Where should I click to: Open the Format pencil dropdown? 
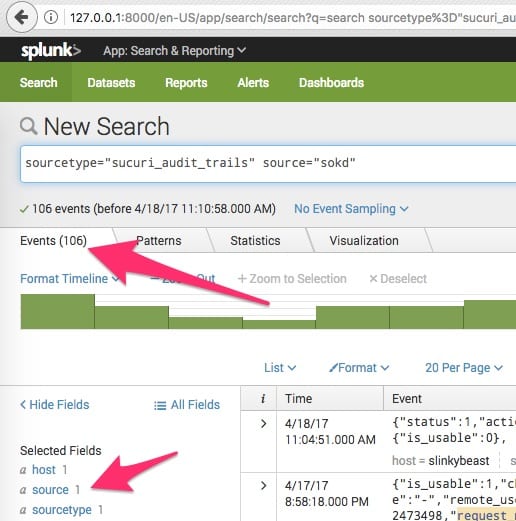pyautogui.click(x=359, y=368)
